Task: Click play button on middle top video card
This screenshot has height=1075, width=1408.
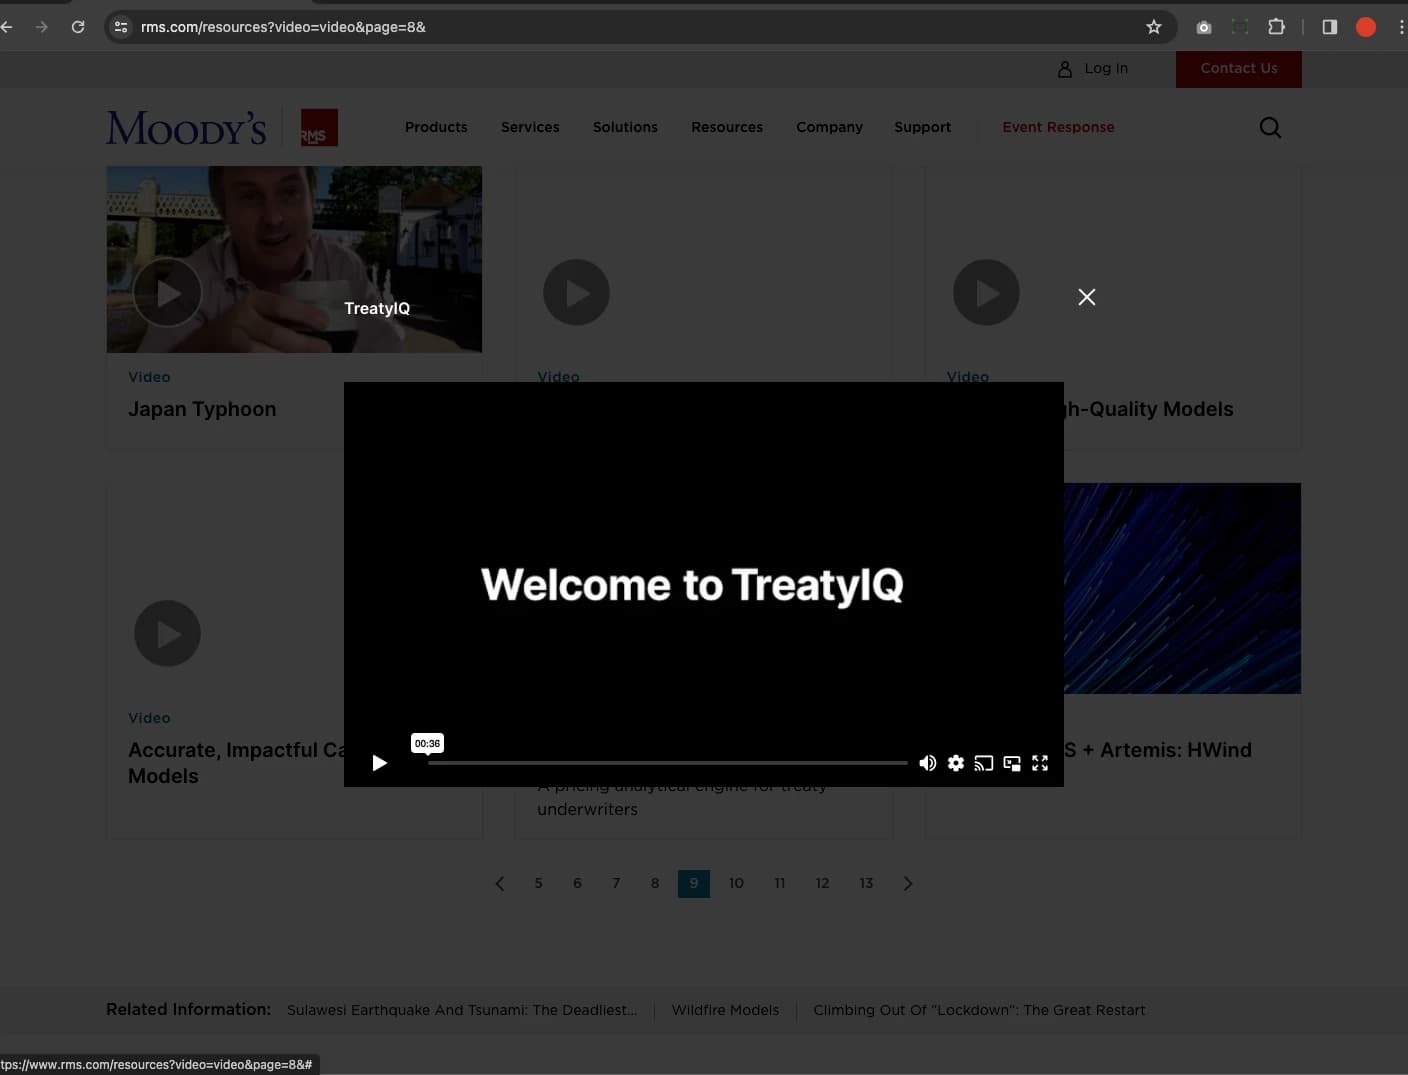Action: click(576, 292)
